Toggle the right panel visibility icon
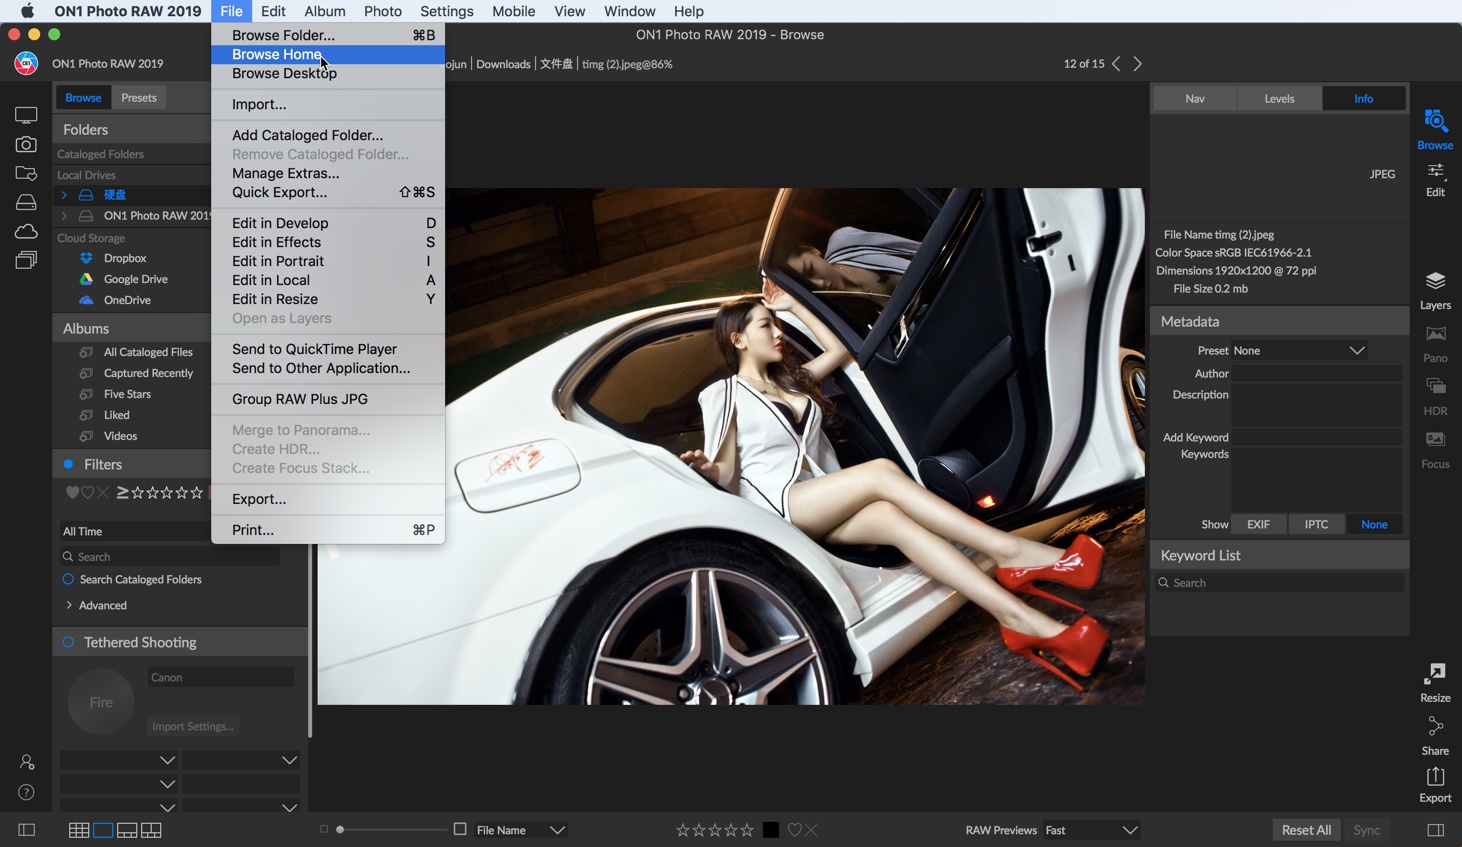Viewport: 1462px width, 847px height. pos(1435,830)
